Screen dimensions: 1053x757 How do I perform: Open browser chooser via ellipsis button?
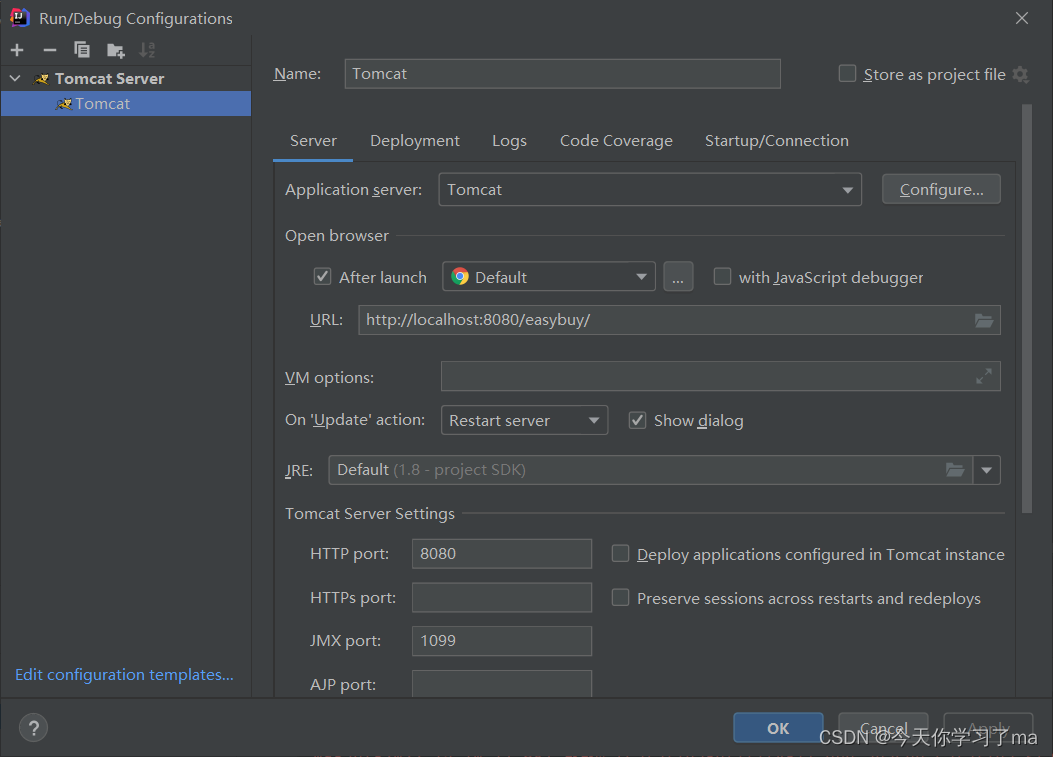click(x=678, y=276)
